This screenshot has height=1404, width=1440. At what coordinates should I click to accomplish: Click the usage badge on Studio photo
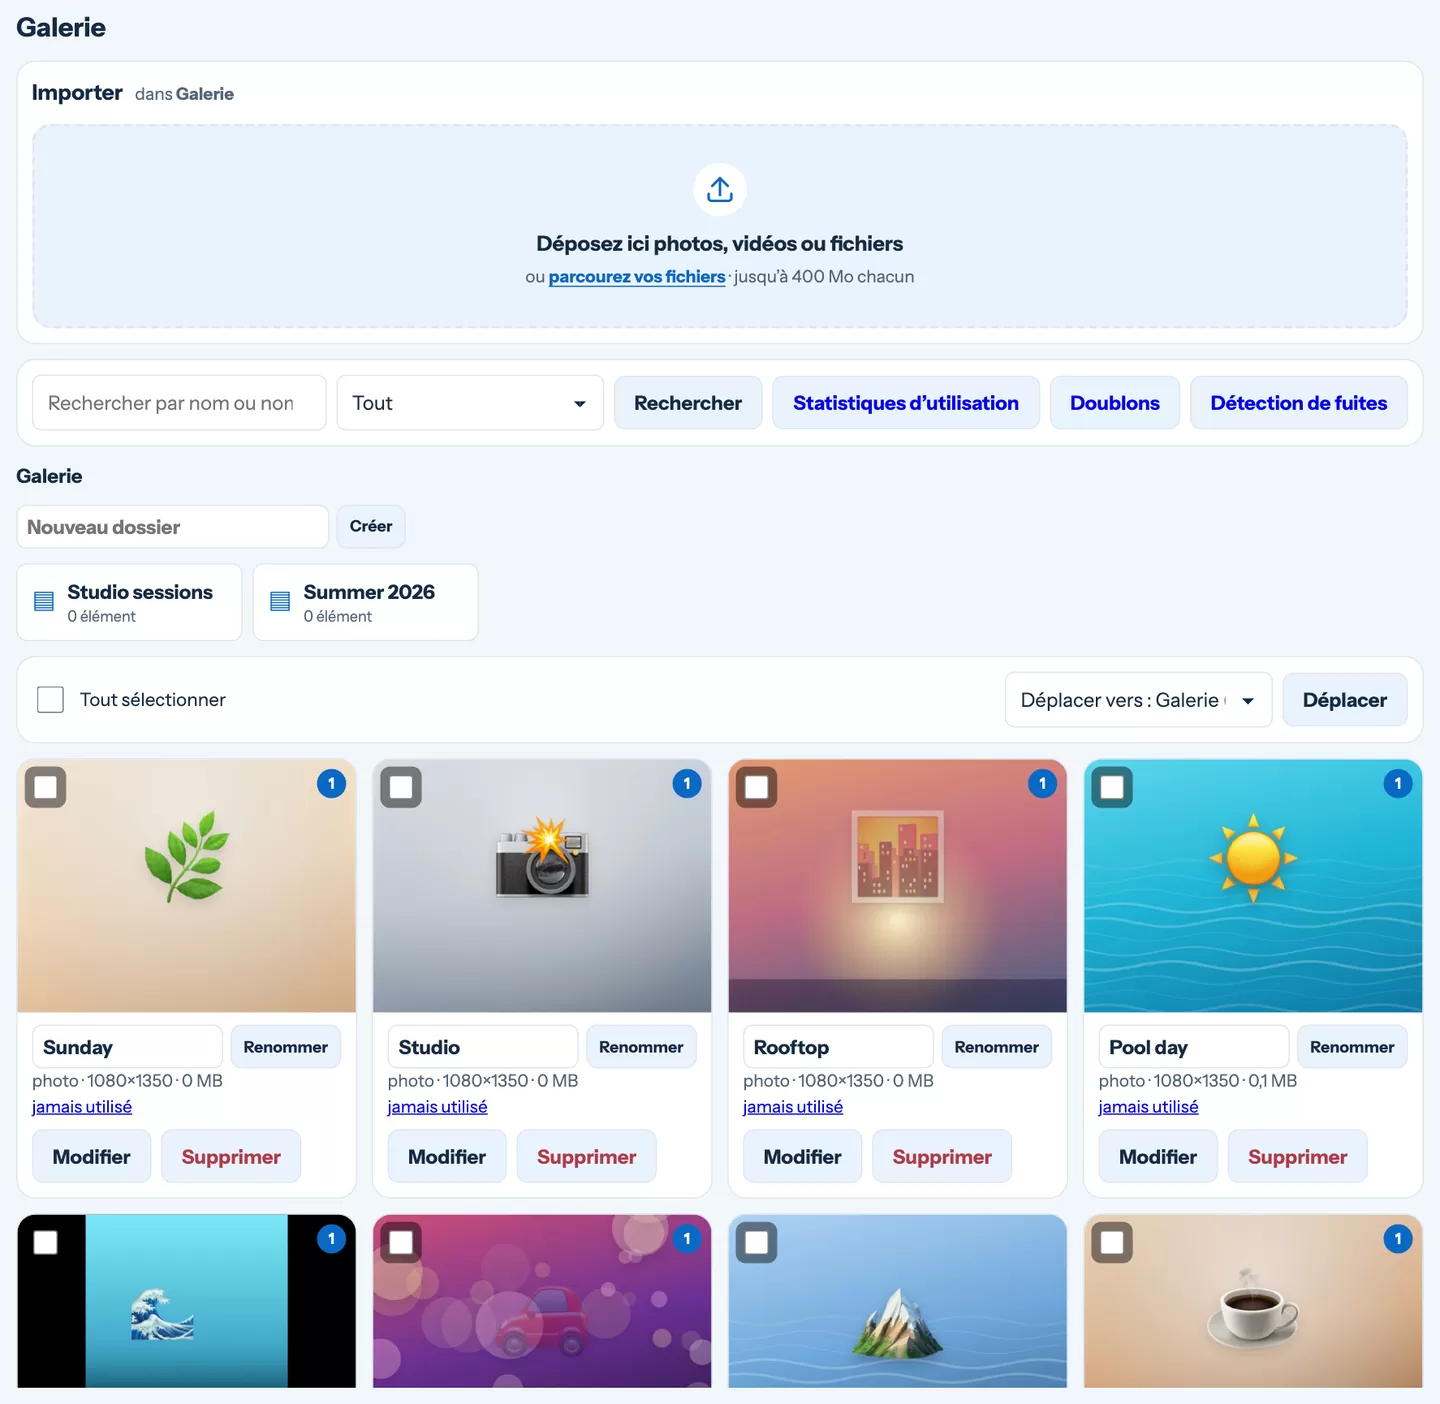(687, 784)
